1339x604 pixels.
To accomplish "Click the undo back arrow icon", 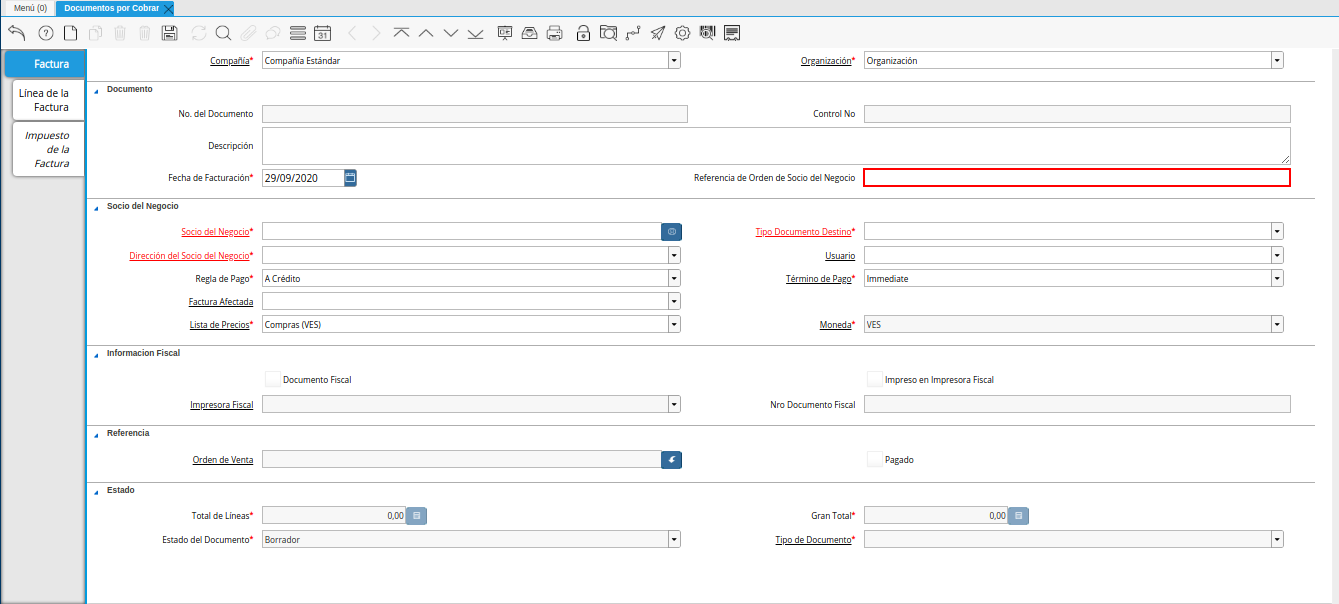I will (16, 33).
